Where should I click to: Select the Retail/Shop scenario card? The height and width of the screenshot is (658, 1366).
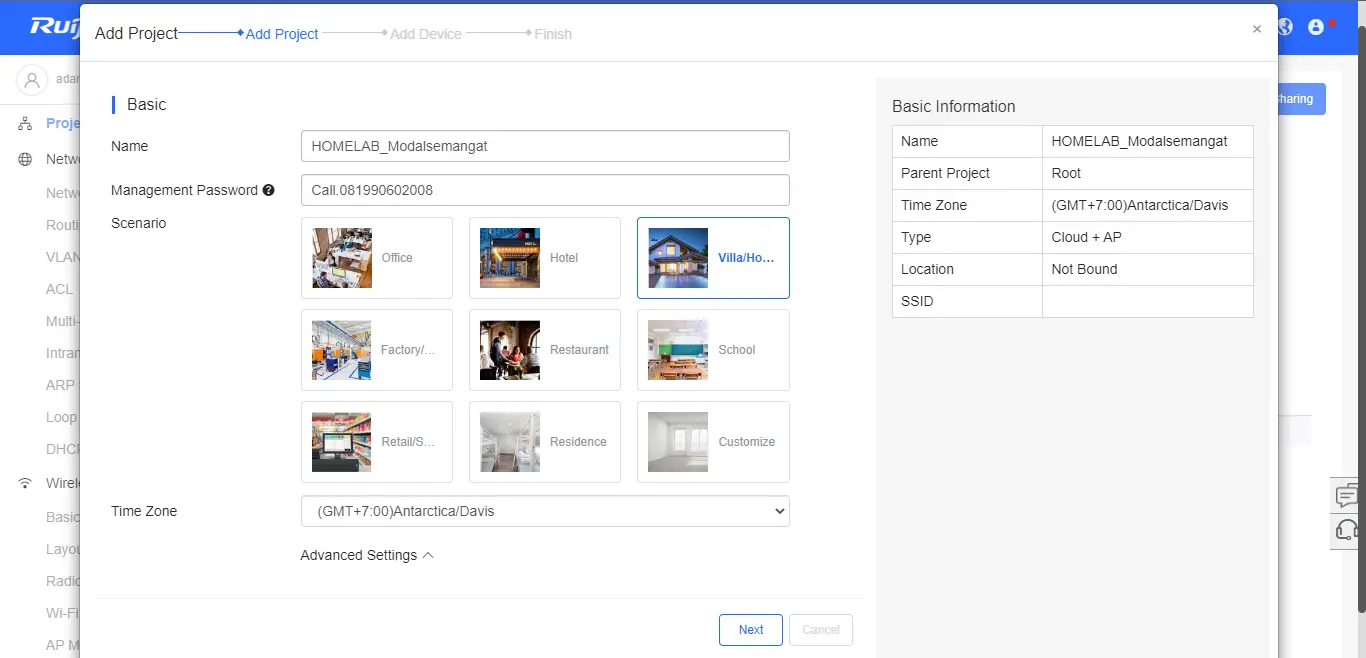(x=377, y=442)
